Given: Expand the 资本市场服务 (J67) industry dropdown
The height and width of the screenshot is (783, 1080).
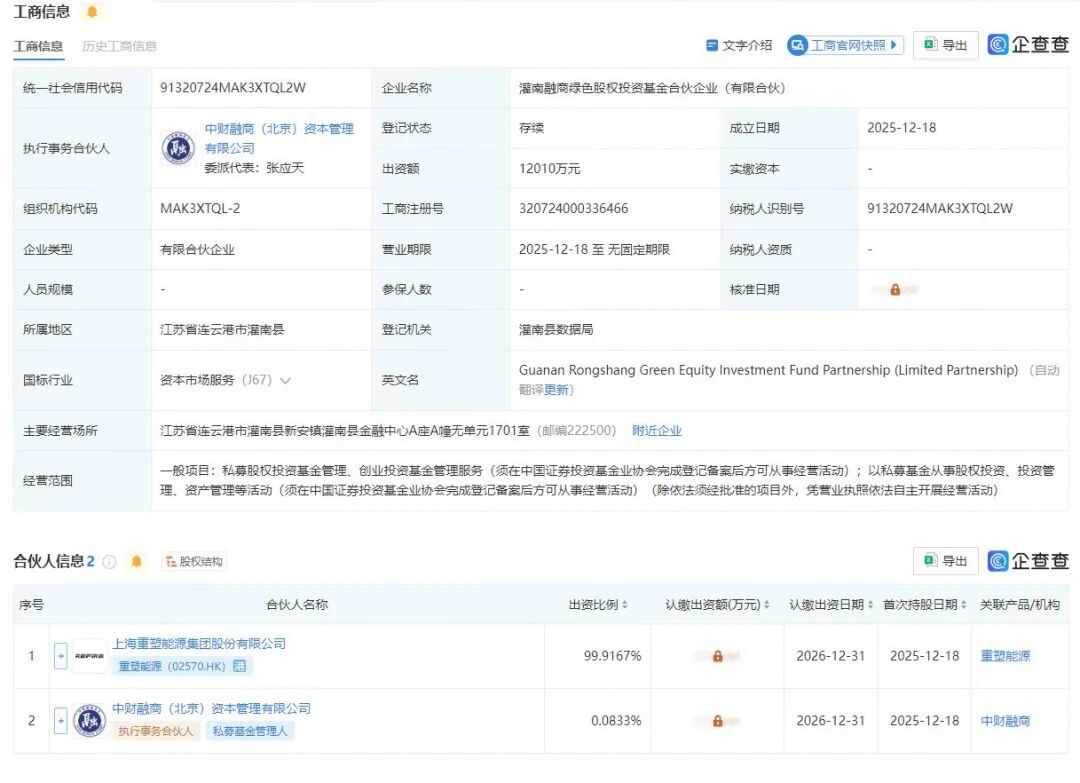Looking at the screenshot, I should [x=285, y=381].
